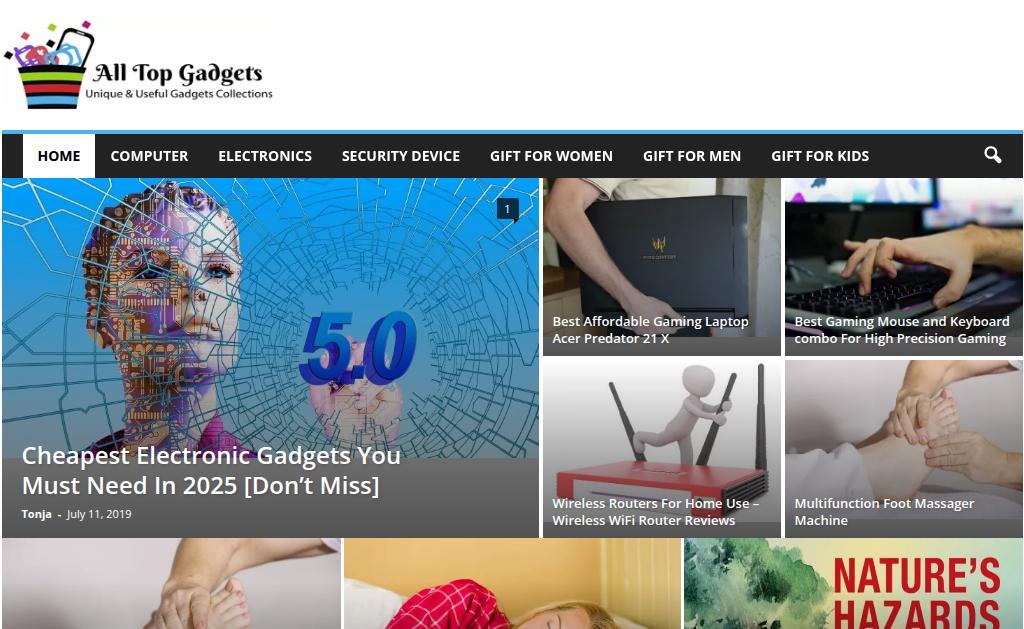Click author name Tonja

point(37,514)
